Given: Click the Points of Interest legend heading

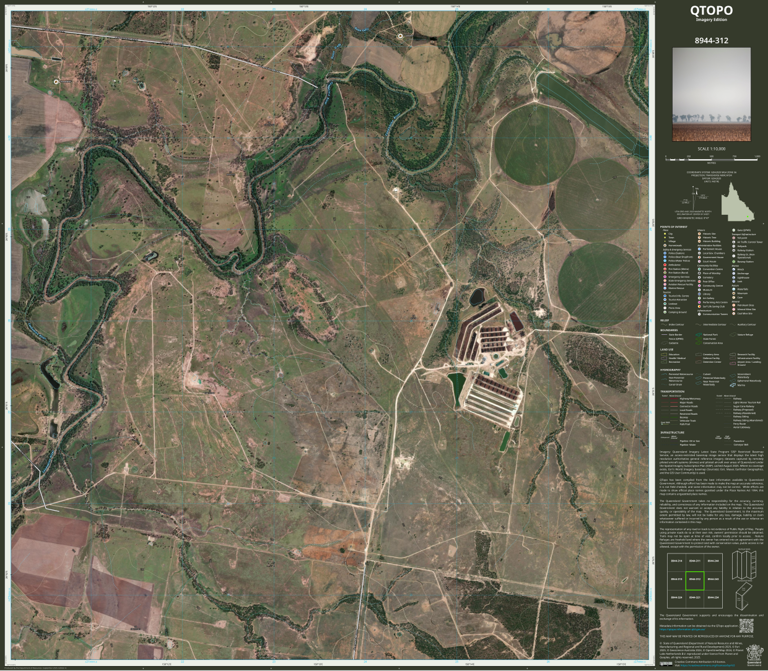Looking at the screenshot, I should click(673, 227).
